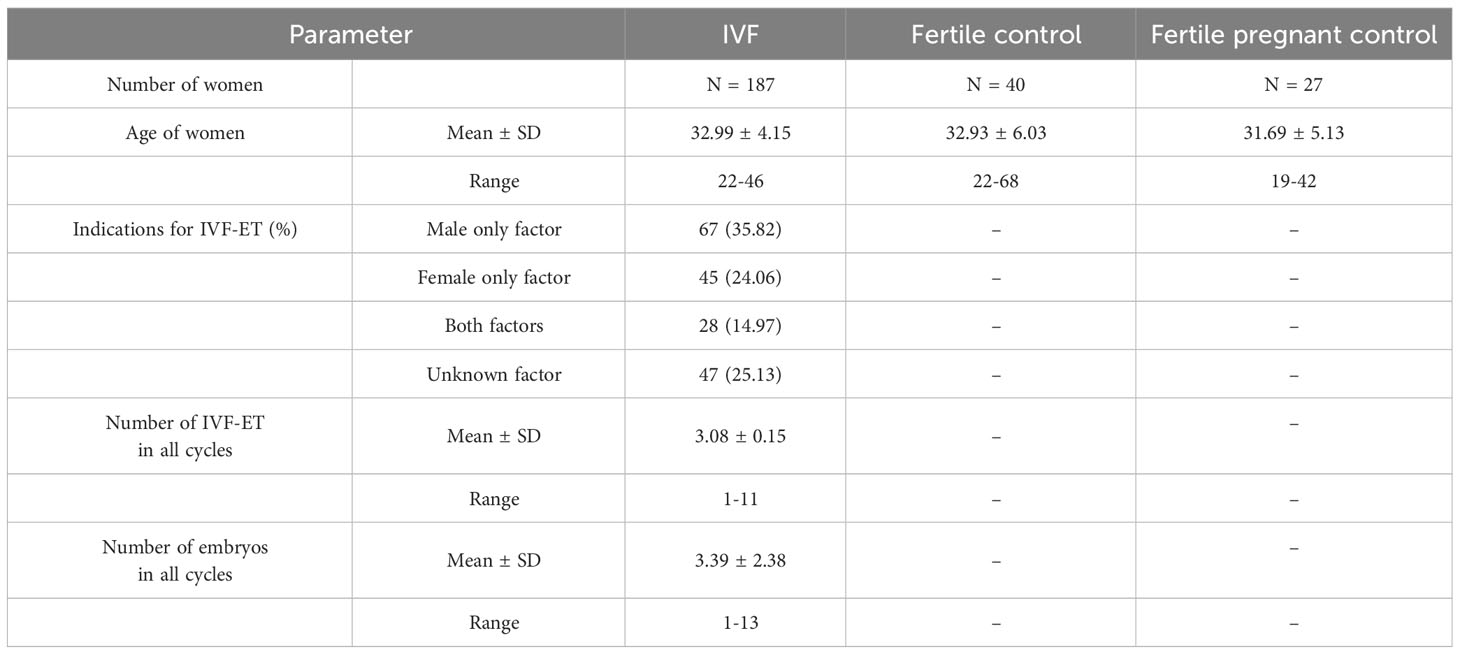Select the Number of women row label
The image size is (1460, 654).
[x=185, y=85]
